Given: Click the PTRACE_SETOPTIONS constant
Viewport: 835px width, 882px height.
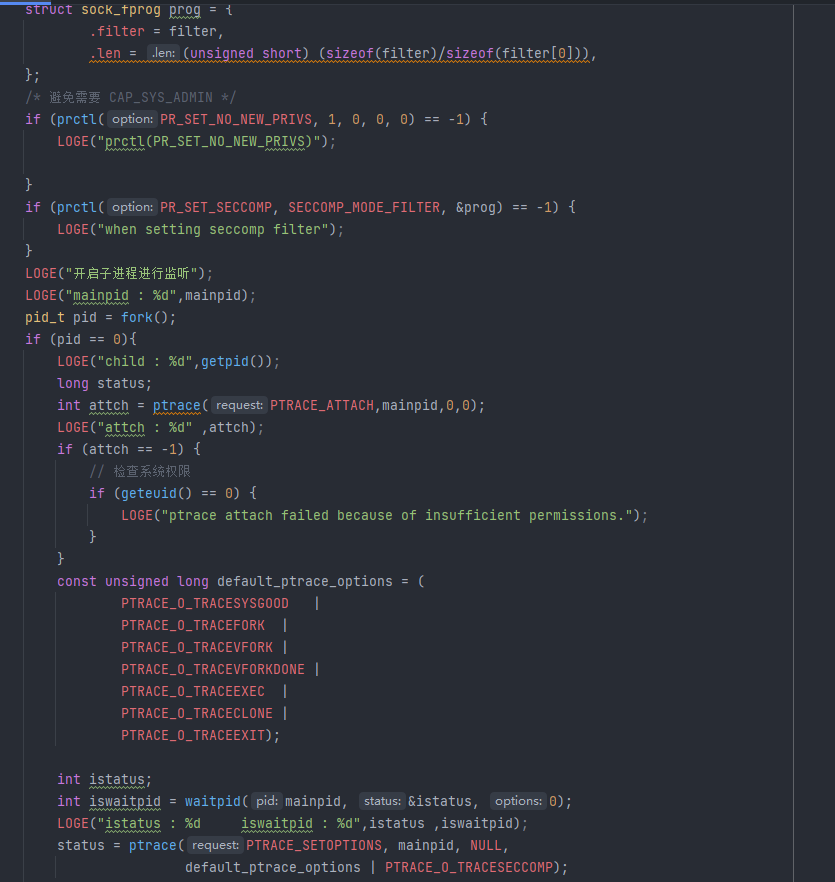Looking at the screenshot, I should pyautogui.click(x=314, y=845).
